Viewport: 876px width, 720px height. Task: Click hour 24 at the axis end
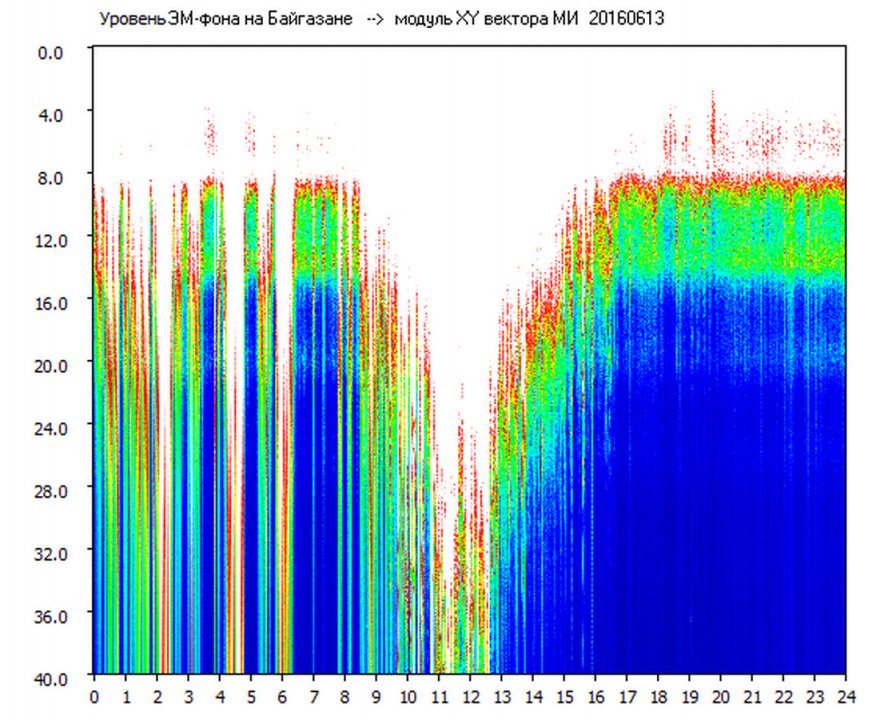click(x=846, y=696)
